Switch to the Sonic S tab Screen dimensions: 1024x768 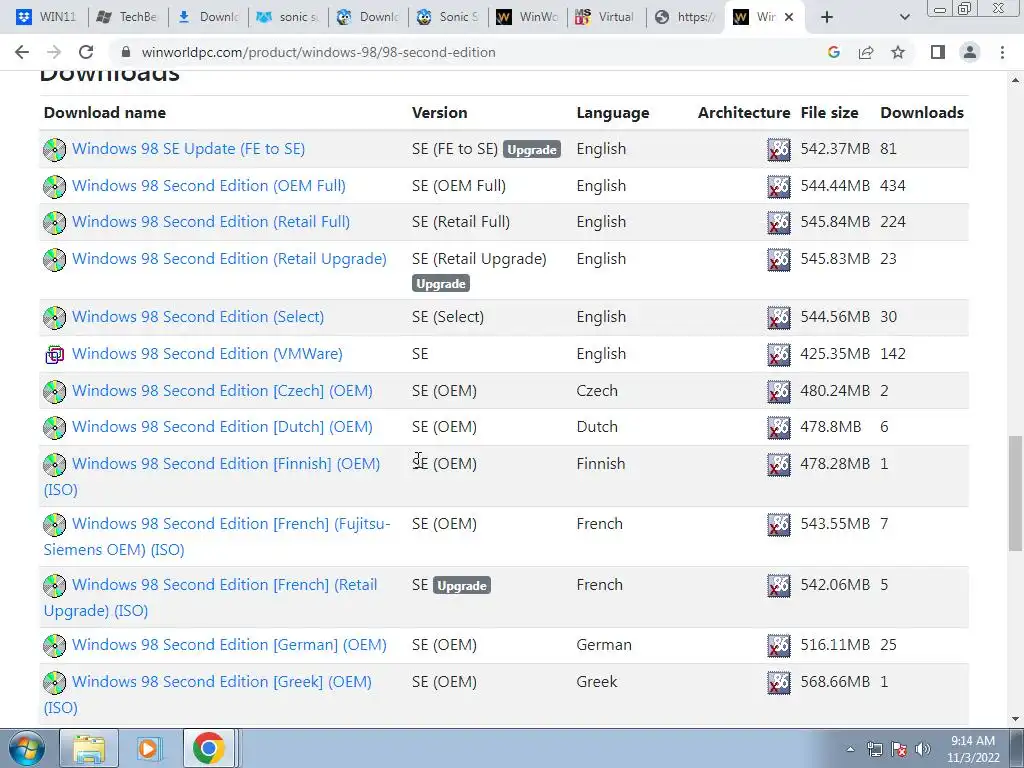(448, 17)
